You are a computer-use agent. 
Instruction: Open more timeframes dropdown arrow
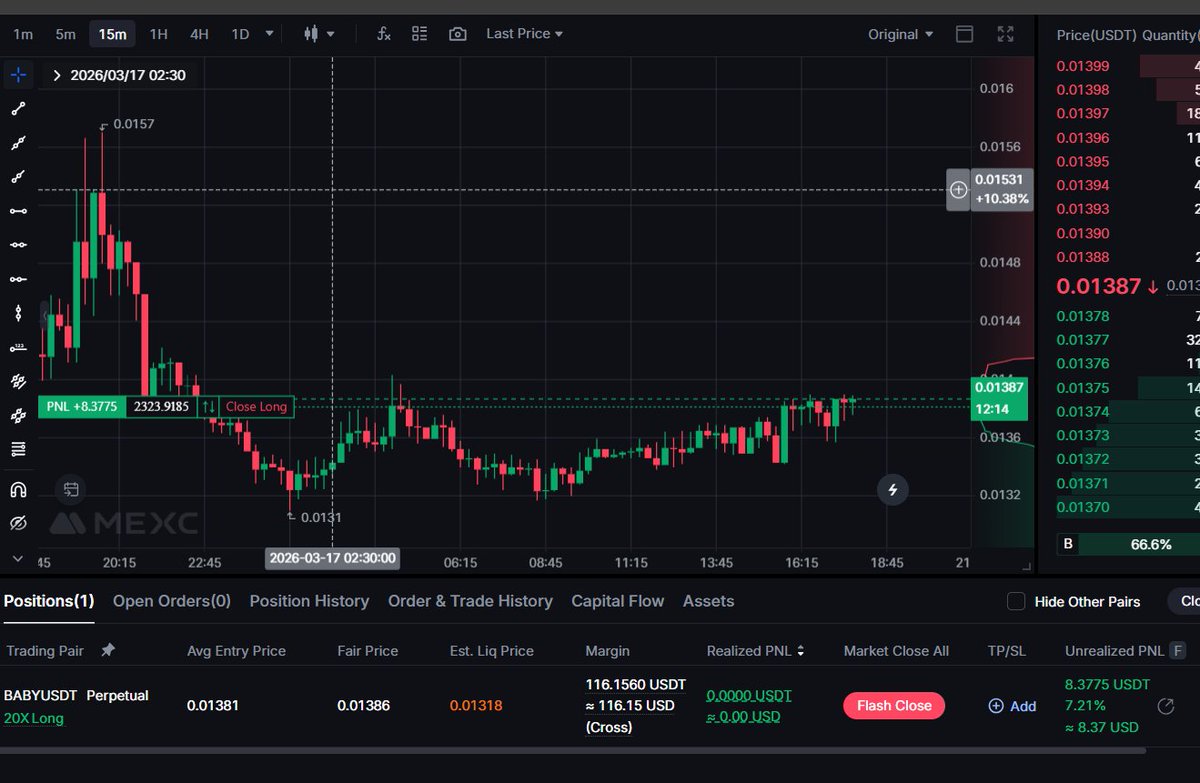pos(269,34)
